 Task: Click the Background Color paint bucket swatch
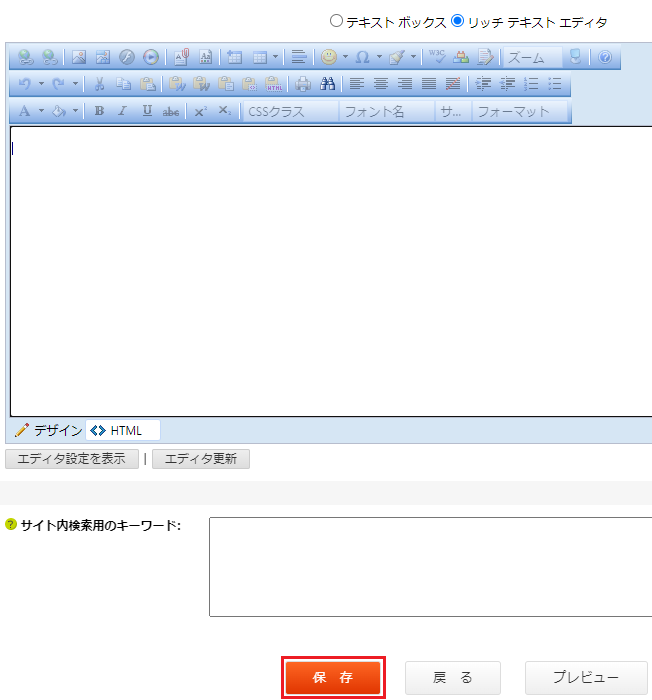[x=59, y=111]
